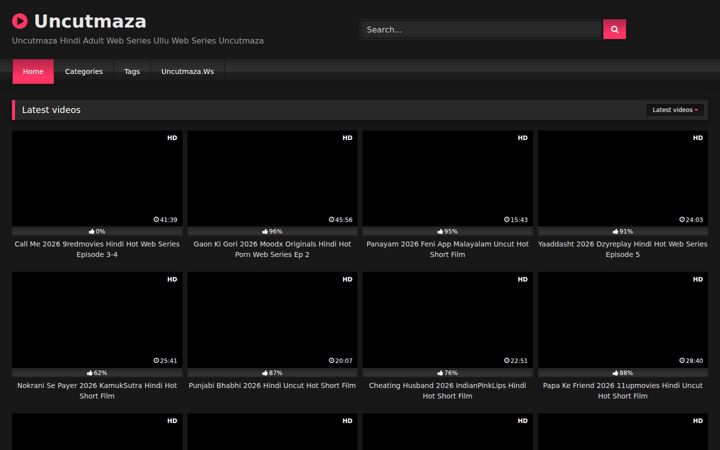Click the pink play logo icon

point(20,21)
